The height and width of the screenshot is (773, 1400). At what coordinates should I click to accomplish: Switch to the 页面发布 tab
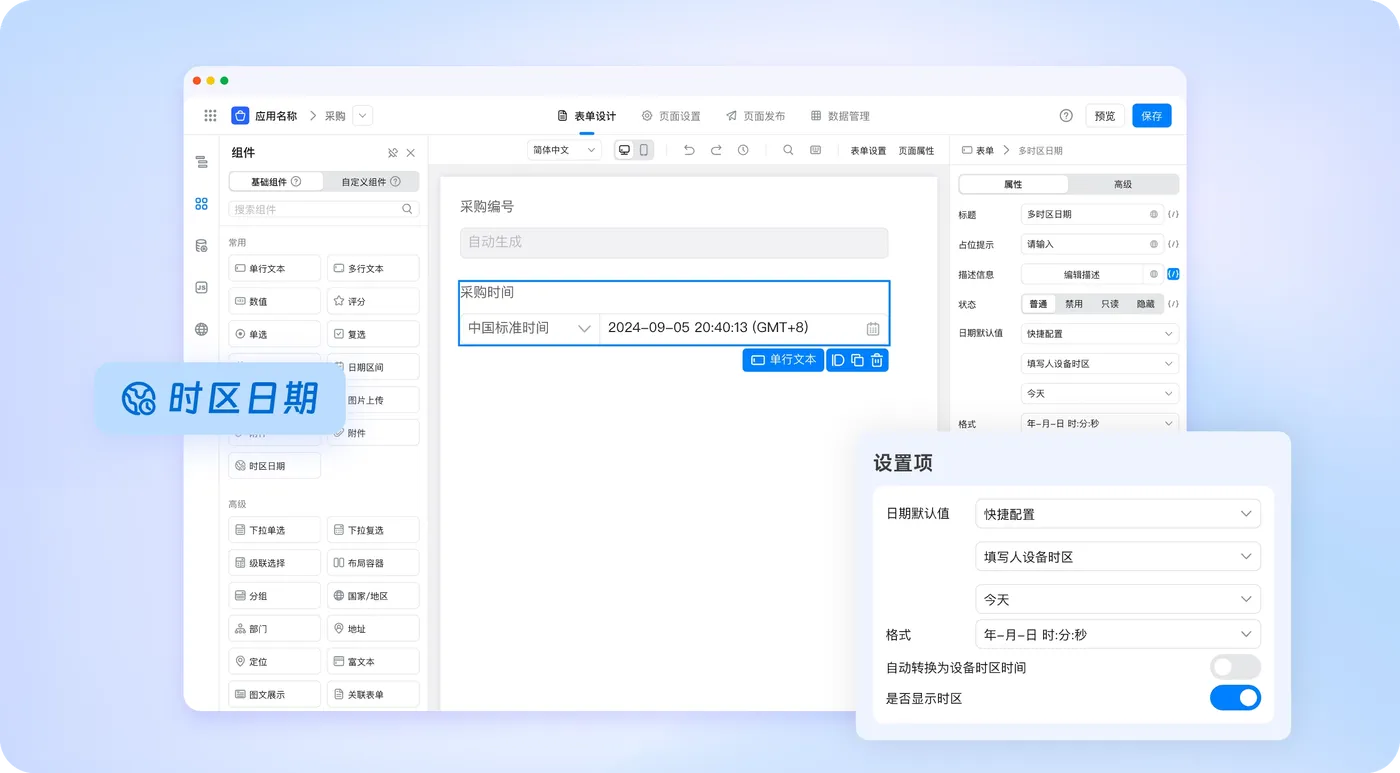(x=755, y=116)
